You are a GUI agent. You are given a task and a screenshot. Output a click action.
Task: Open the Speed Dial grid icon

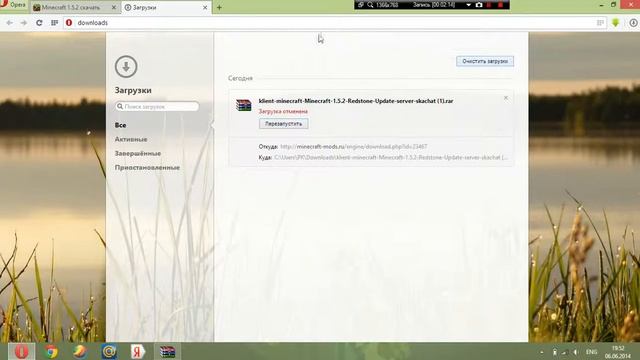coord(54,23)
